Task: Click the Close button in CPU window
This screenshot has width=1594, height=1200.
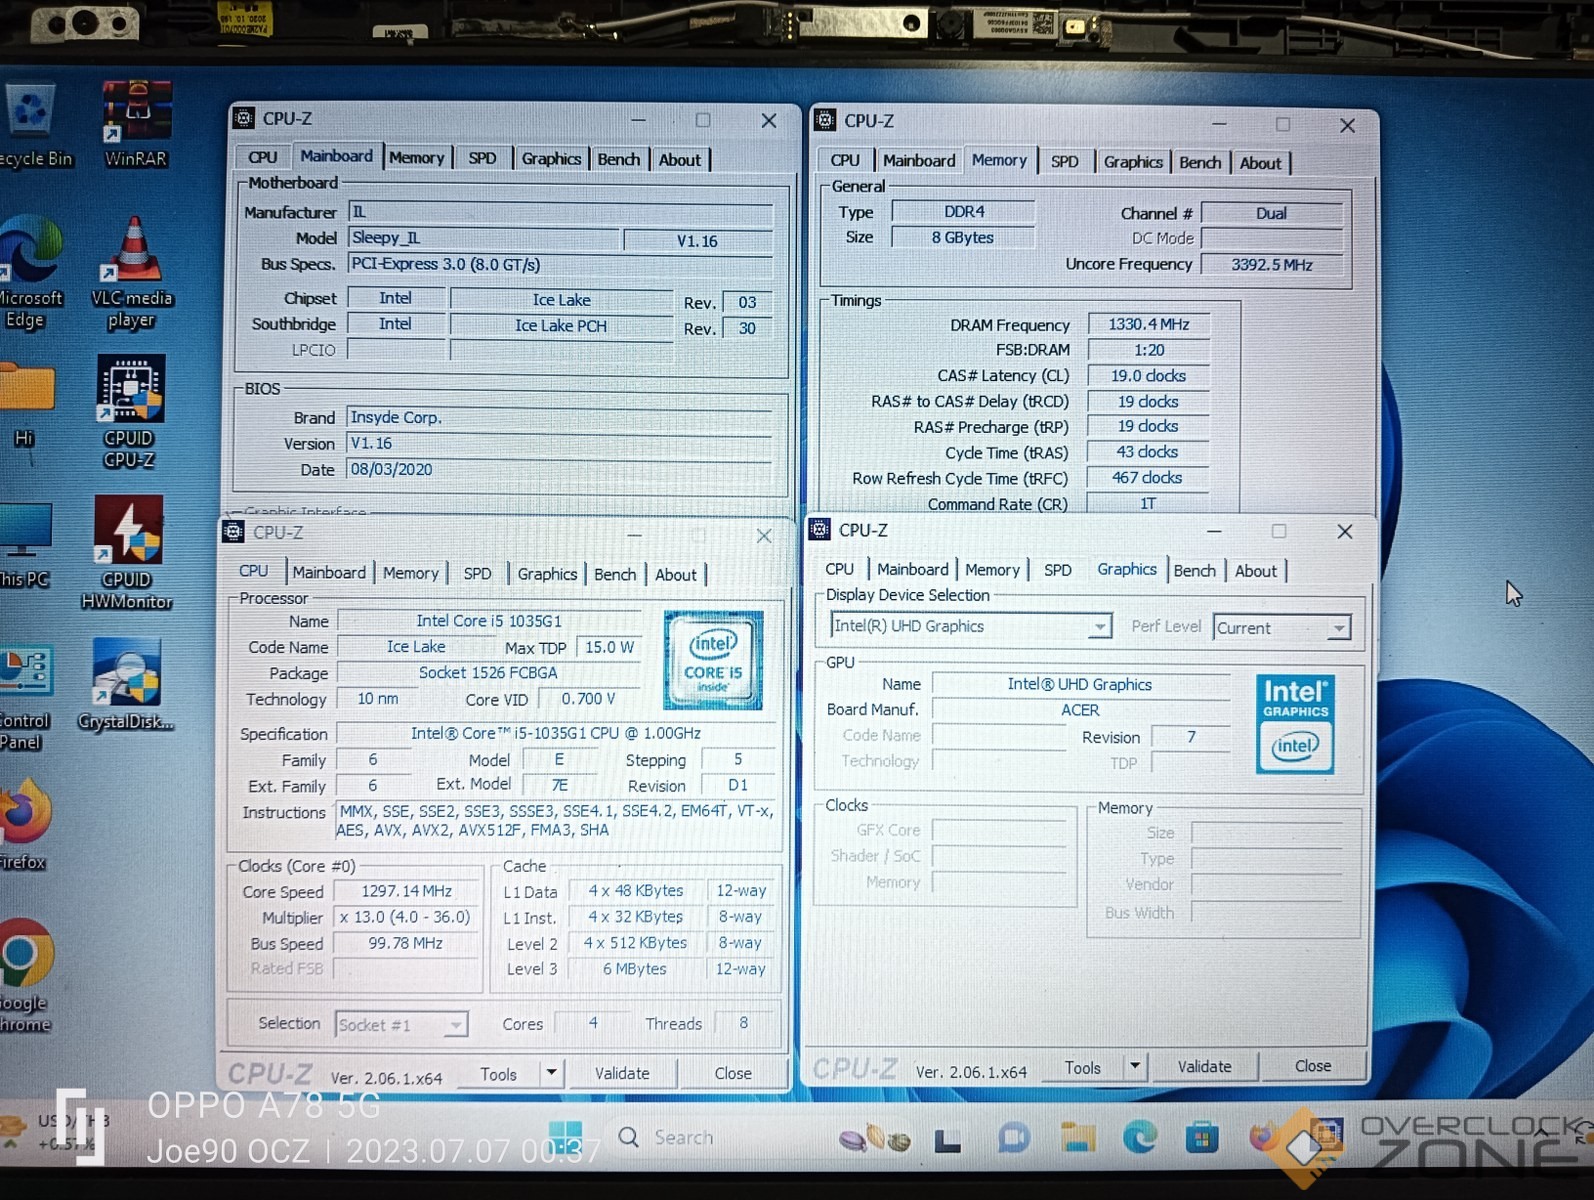Action: pyautogui.click(x=733, y=1073)
